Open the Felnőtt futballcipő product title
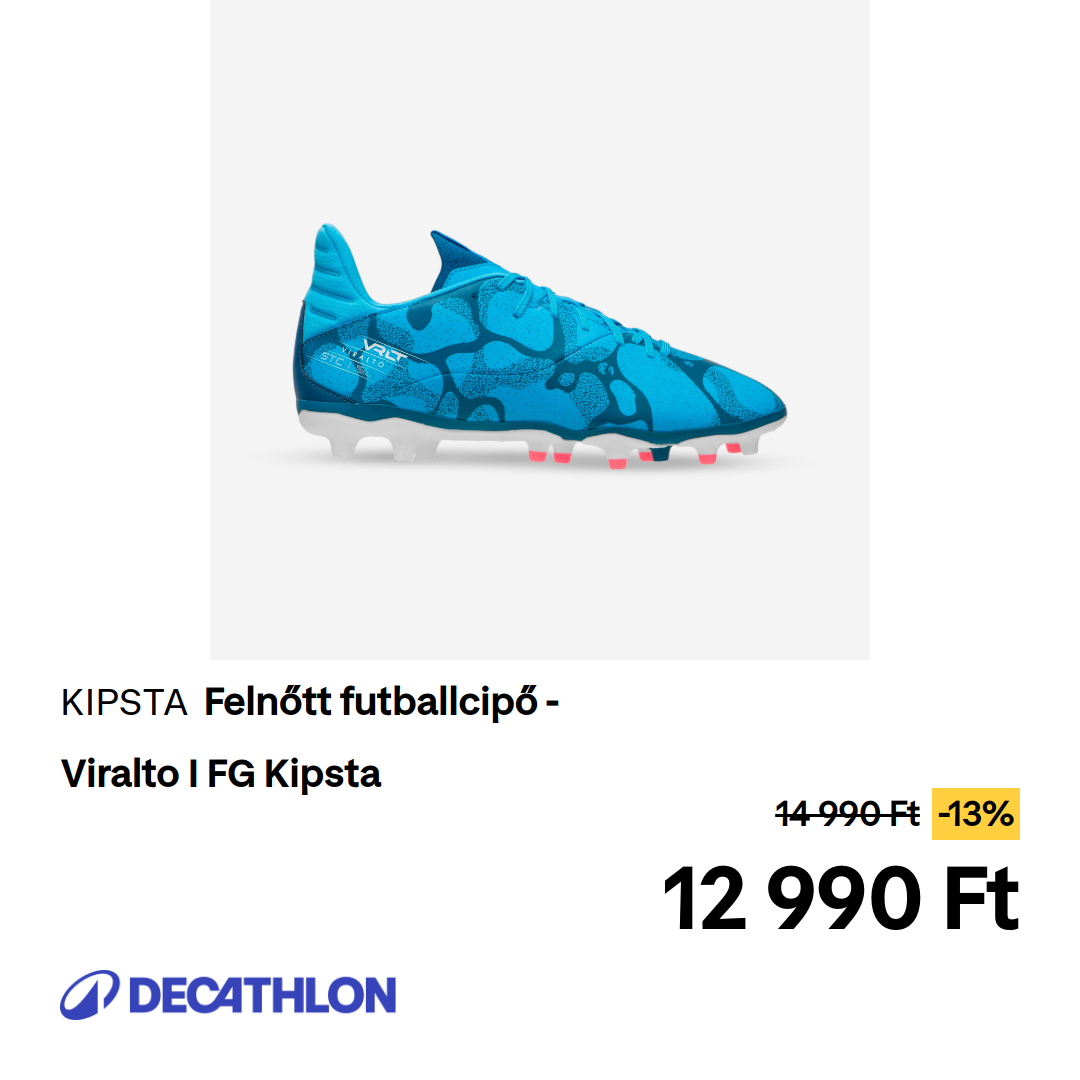The image size is (1080, 1080). click(382, 703)
